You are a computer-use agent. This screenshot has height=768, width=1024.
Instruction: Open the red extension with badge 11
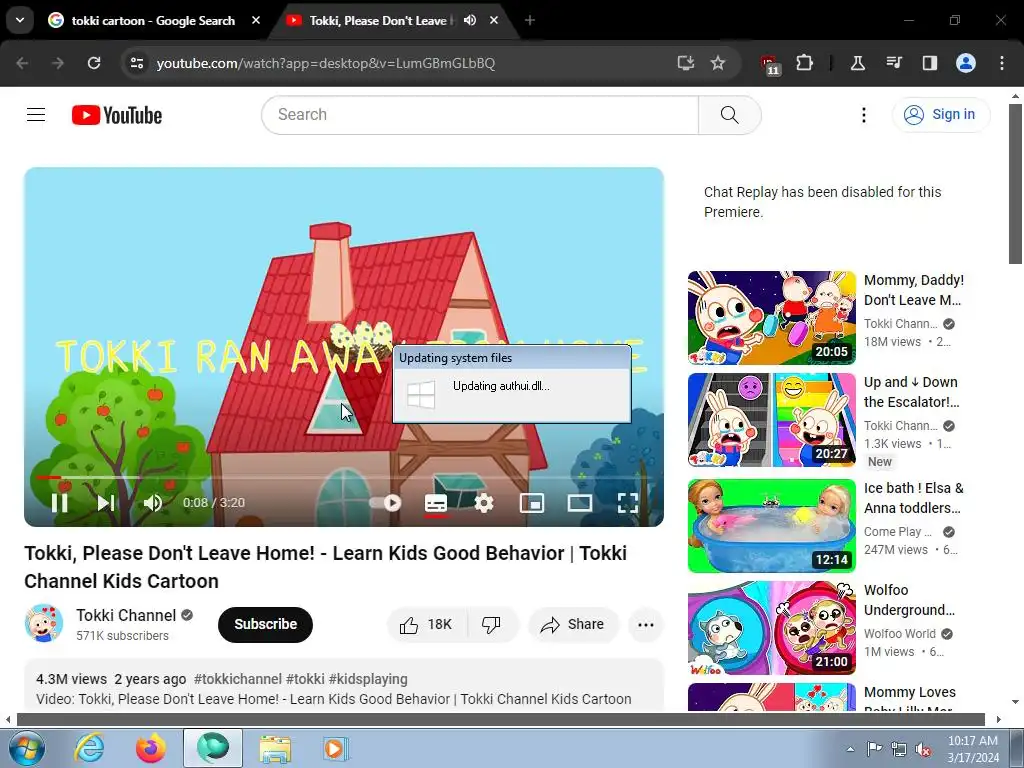pyautogui.click(x=770, y=65)
